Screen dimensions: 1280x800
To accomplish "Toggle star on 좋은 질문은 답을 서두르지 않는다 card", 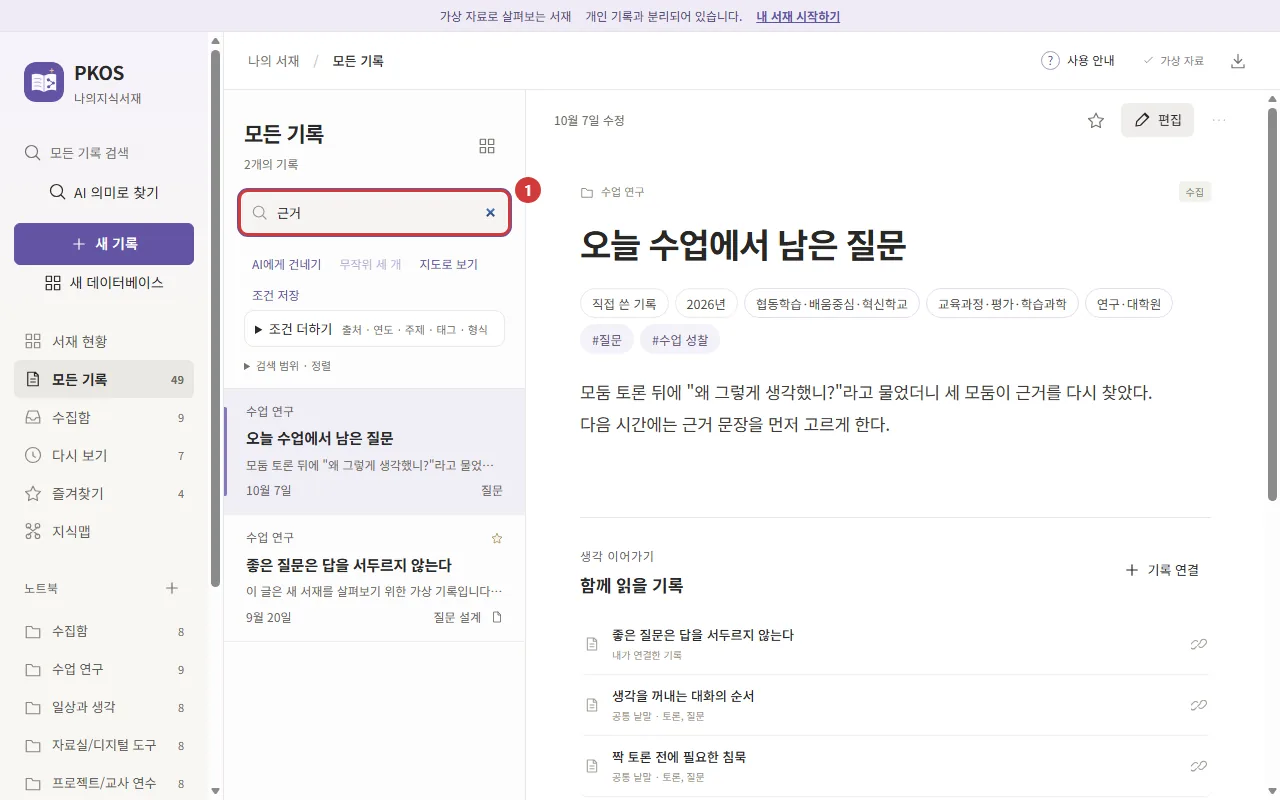I will click(497, 538).
